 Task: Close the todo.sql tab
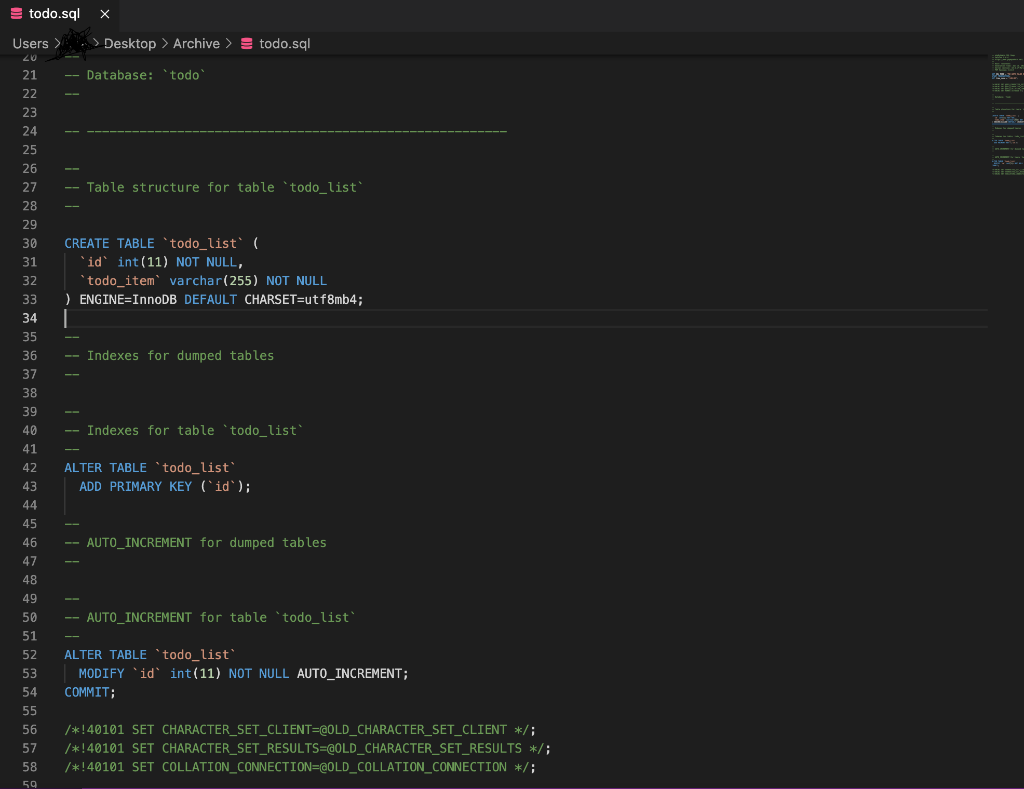[104, 14]
